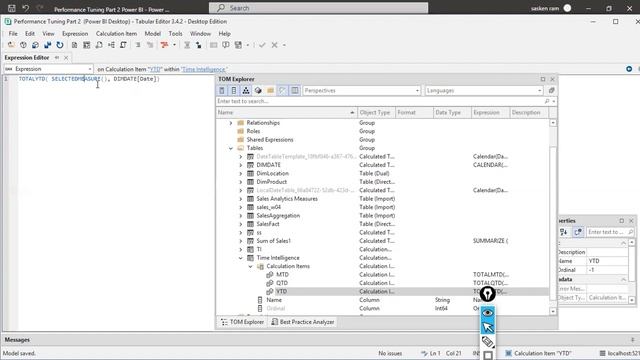The height and width of the screenshot is (360, 640).
Task: Open the File menu
Action: [13, 33]
